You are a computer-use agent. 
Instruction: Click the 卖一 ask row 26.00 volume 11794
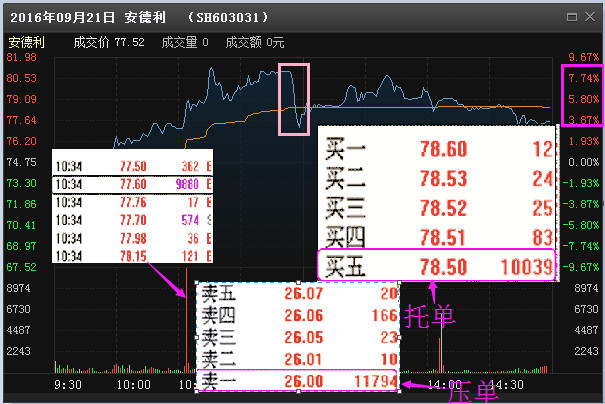[297, 381]
